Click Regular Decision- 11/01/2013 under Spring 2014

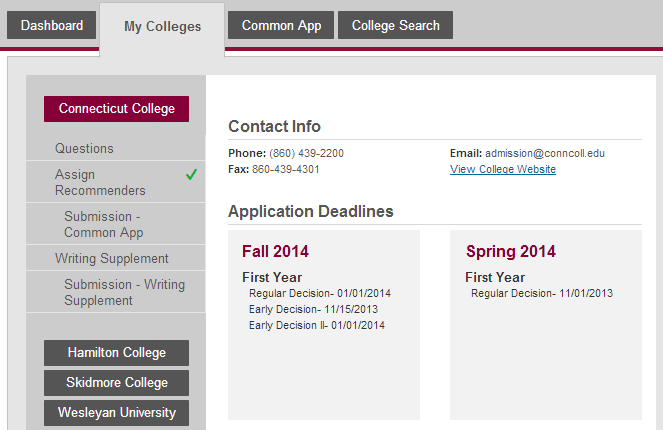542,293
